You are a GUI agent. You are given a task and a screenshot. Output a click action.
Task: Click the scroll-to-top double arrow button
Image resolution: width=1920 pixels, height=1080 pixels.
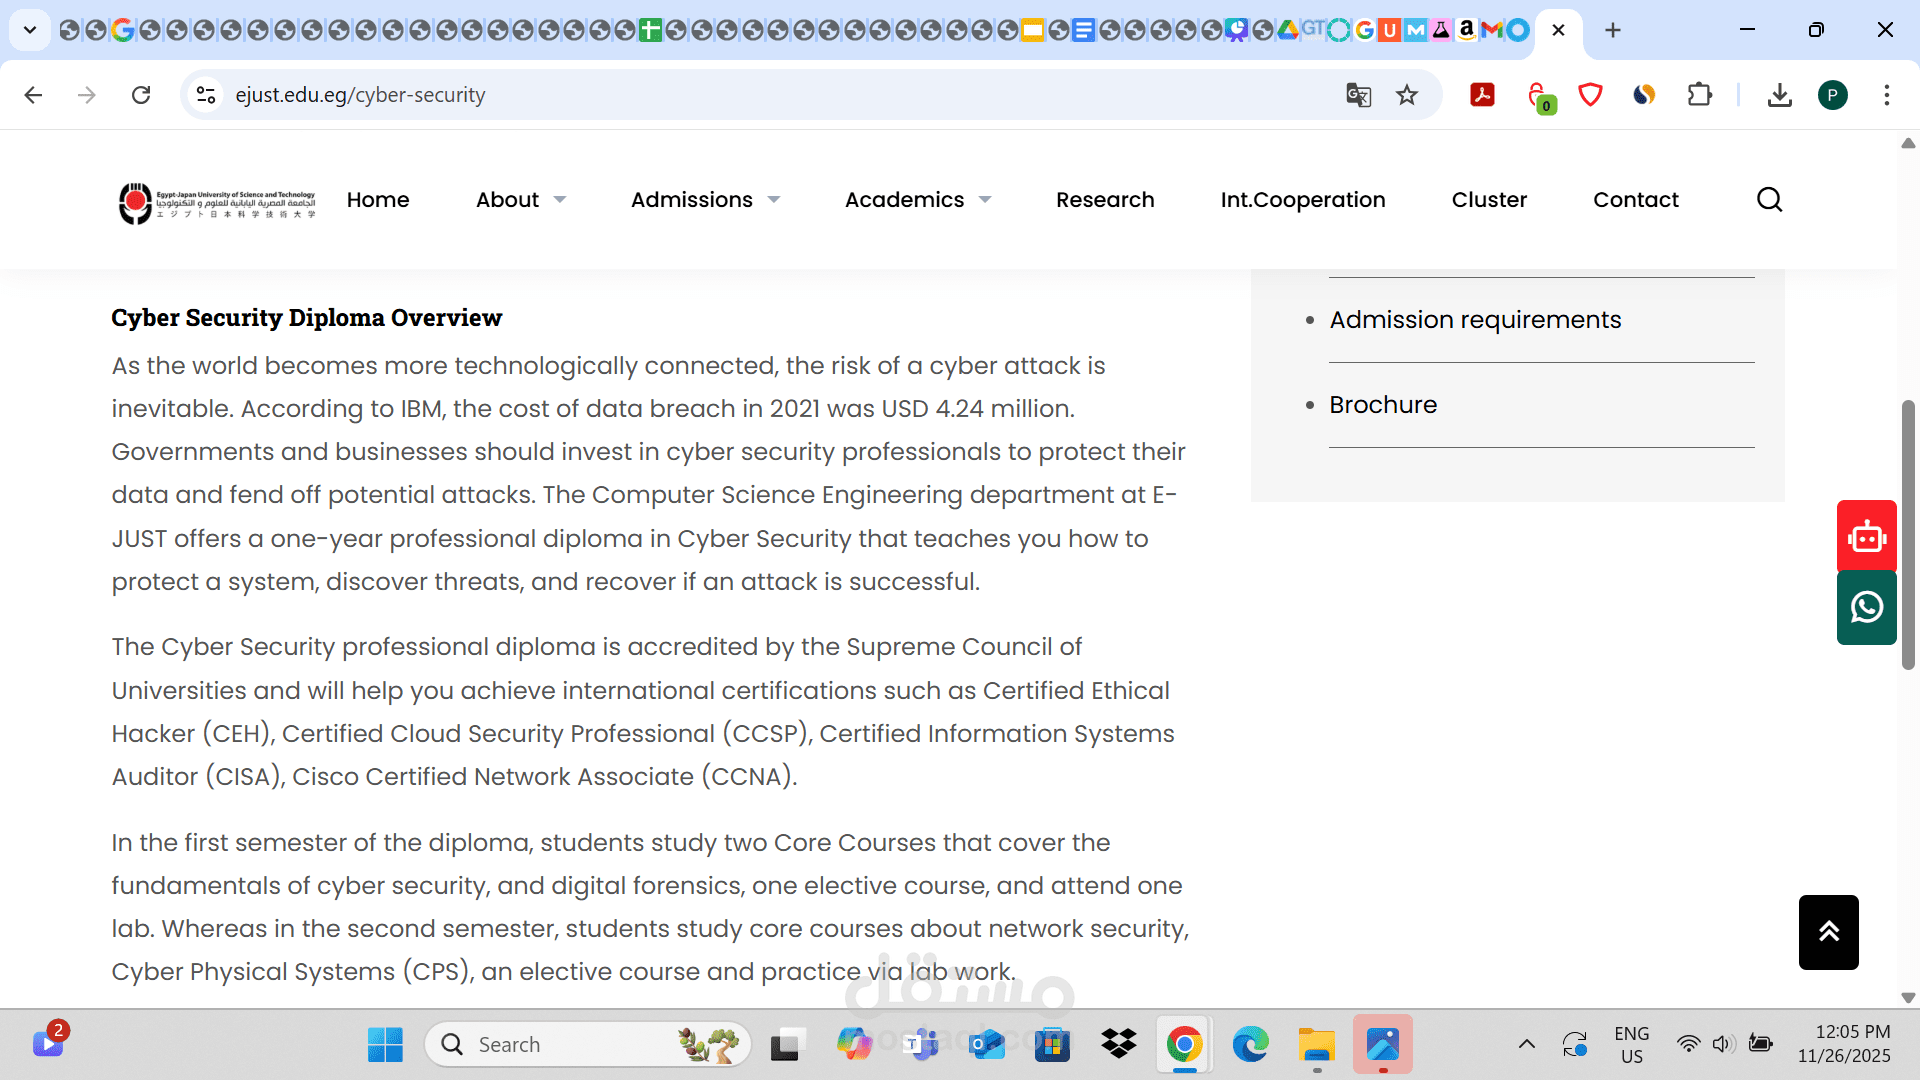tap(1828, 932)
